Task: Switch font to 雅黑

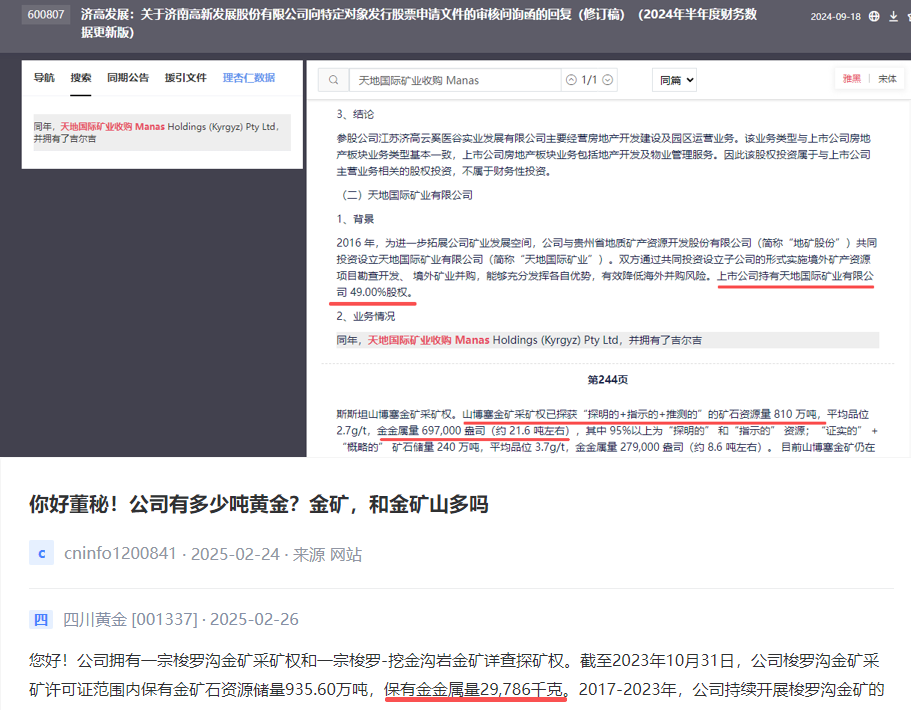Action: point(851,79)
